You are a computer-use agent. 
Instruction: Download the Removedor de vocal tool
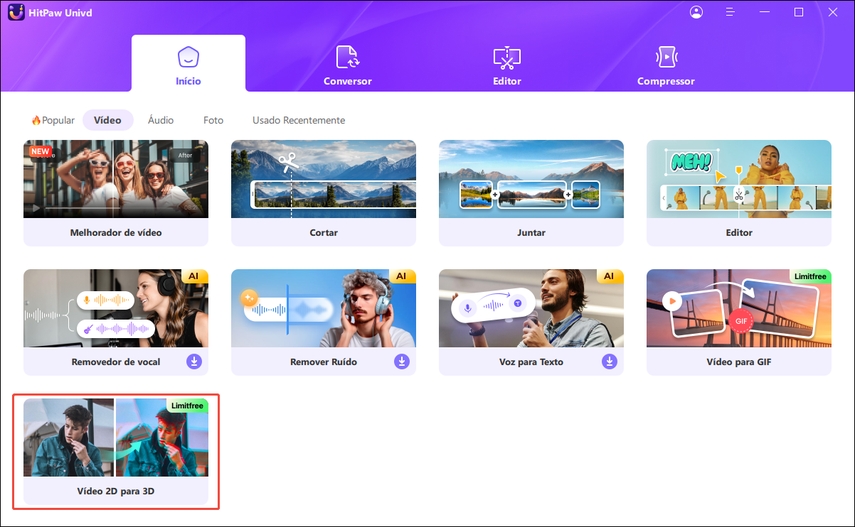194,361
